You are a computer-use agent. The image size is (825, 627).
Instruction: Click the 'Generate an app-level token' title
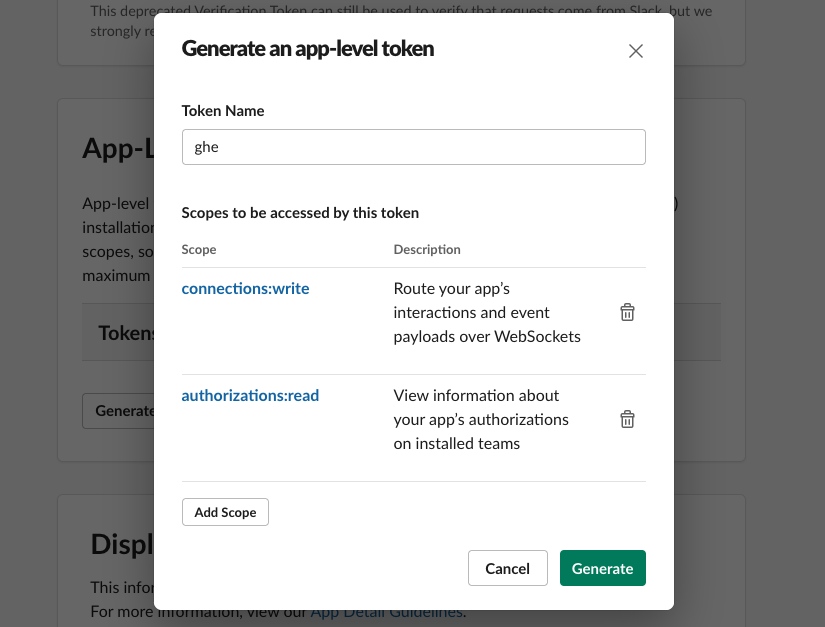coord(307,49)
